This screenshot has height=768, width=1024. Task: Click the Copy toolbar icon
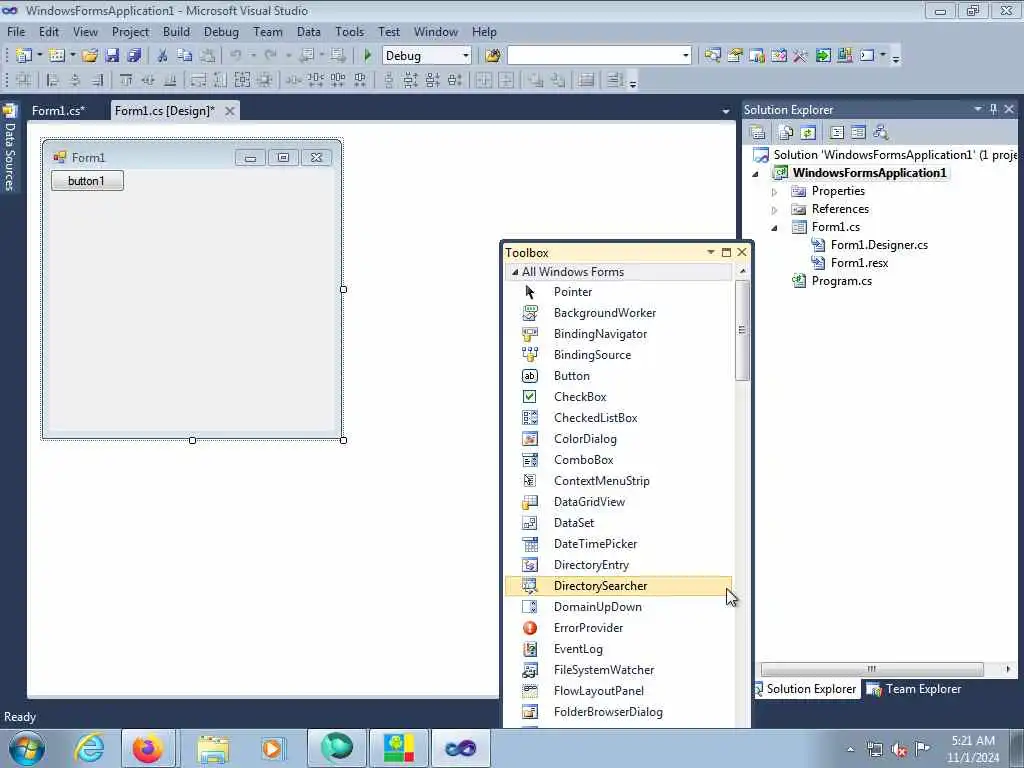click(x=185, y=56)
